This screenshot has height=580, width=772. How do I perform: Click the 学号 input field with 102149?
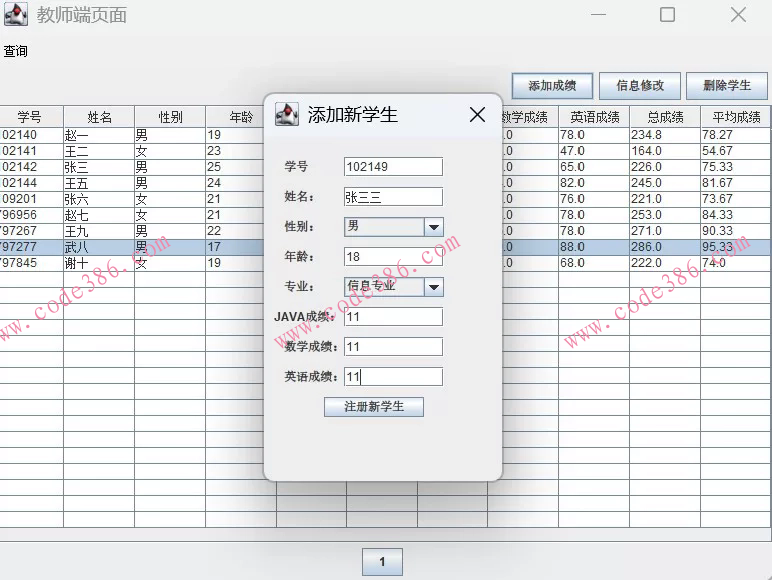point(393,167)
